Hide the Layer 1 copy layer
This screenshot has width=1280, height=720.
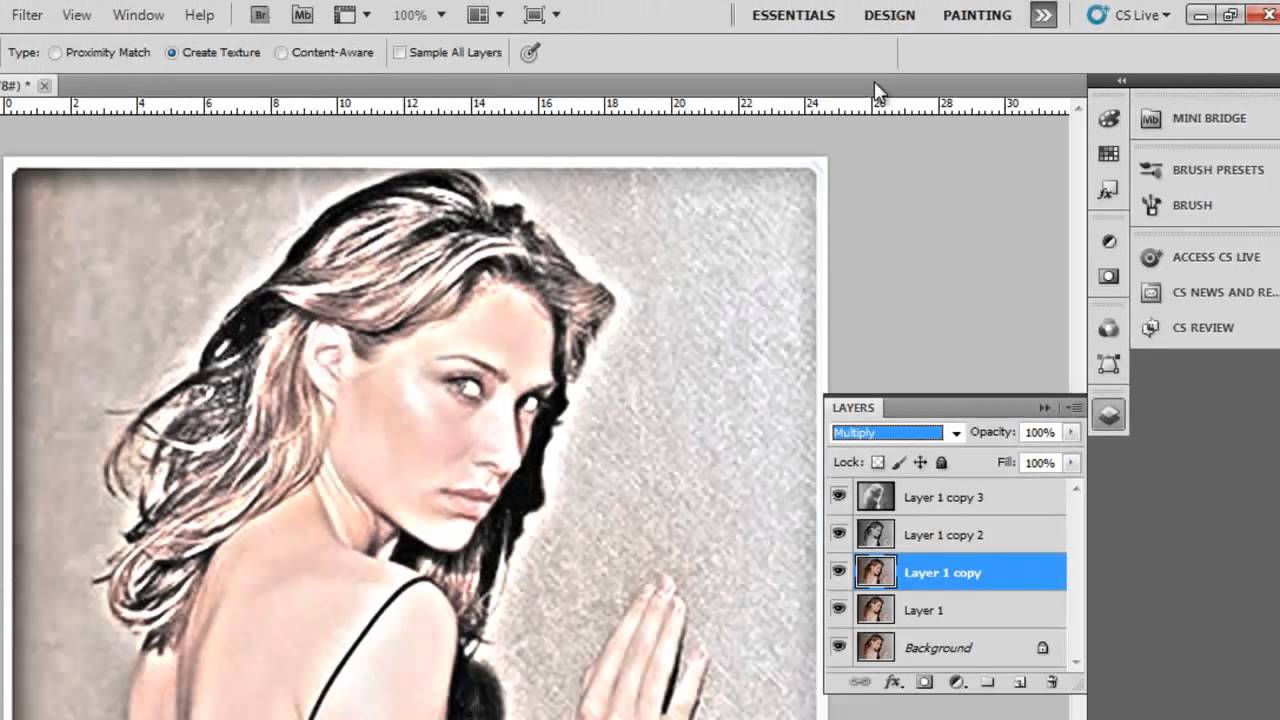838,572
